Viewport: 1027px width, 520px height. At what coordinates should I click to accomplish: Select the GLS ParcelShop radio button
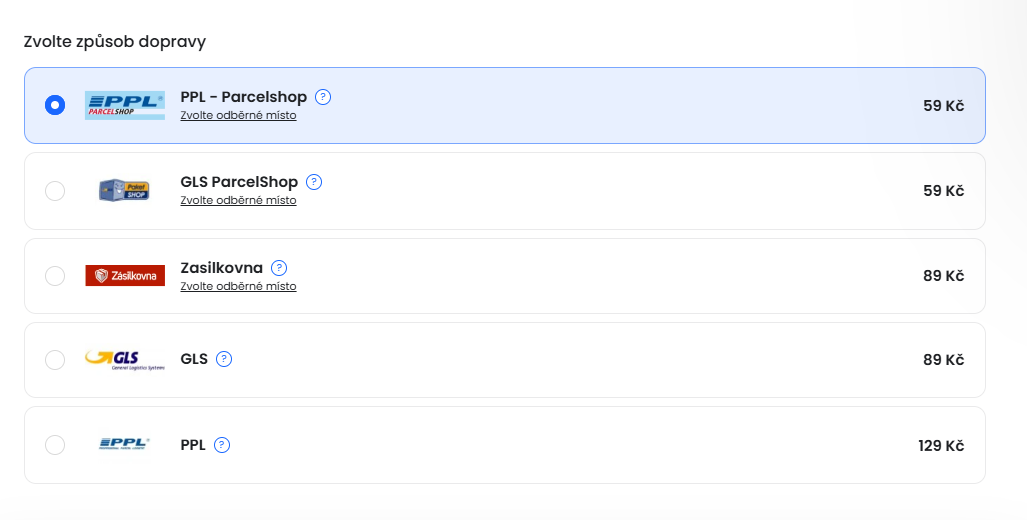click(x=55, y=190)
